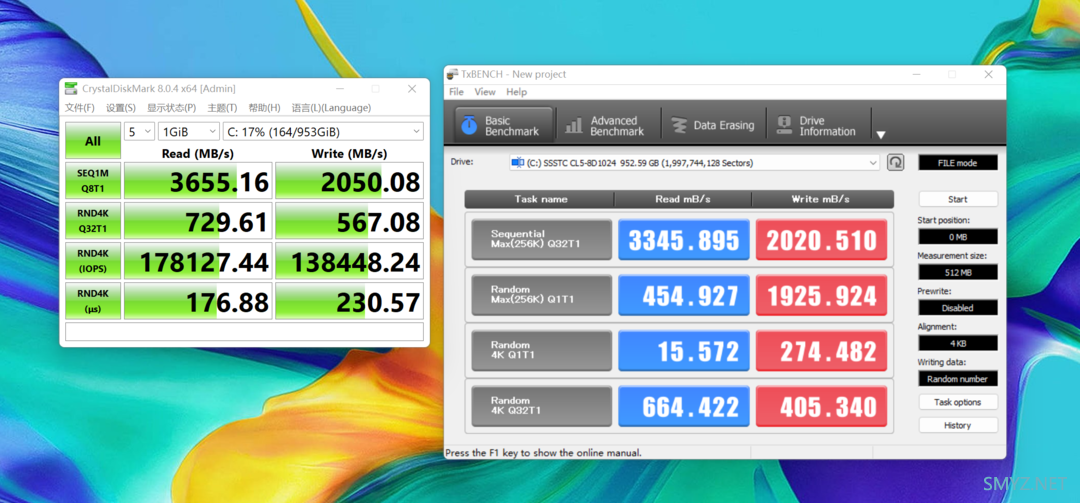
Task: Click the Prewrite Disabled field
Action: pos(958,307)
